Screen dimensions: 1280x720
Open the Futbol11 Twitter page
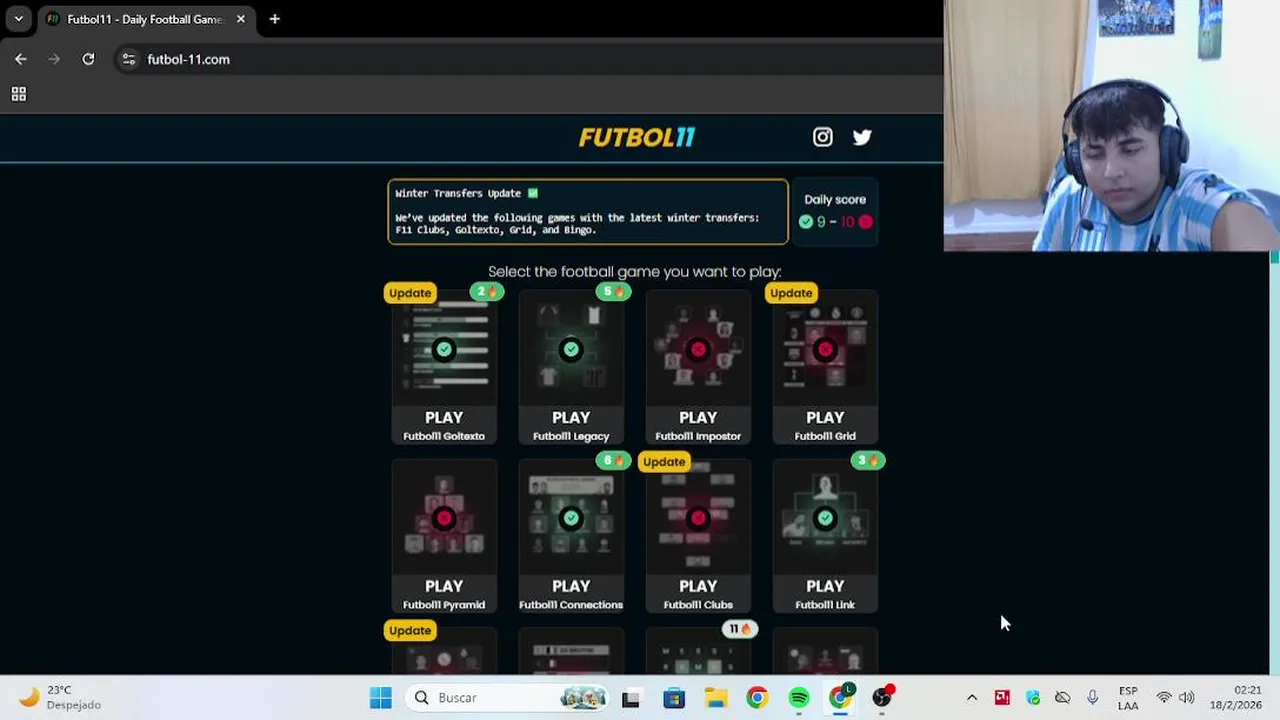(862, 137)
